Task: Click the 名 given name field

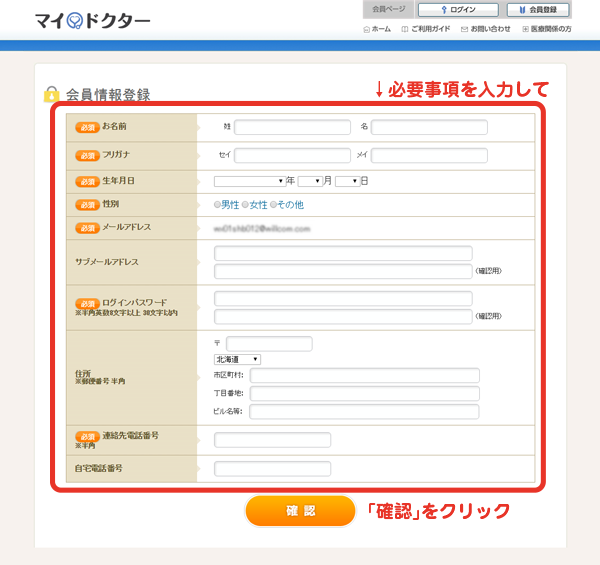Action: [x=429, y=127]
